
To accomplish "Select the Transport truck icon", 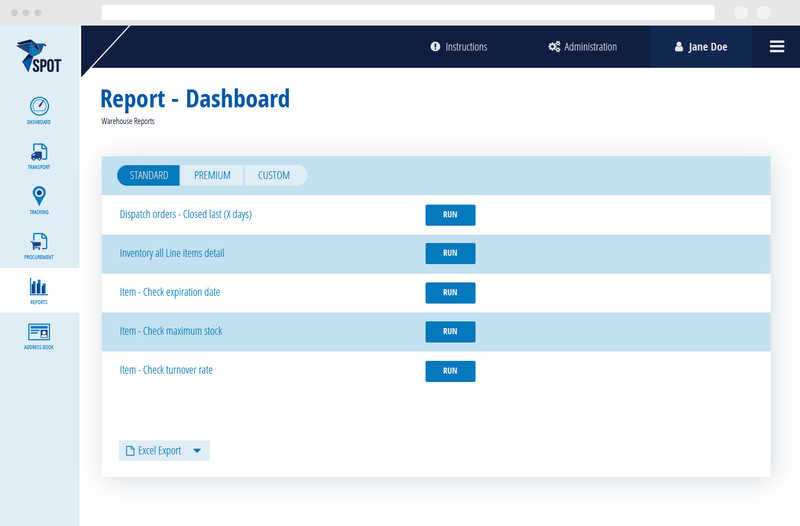I will coord(39,153).
